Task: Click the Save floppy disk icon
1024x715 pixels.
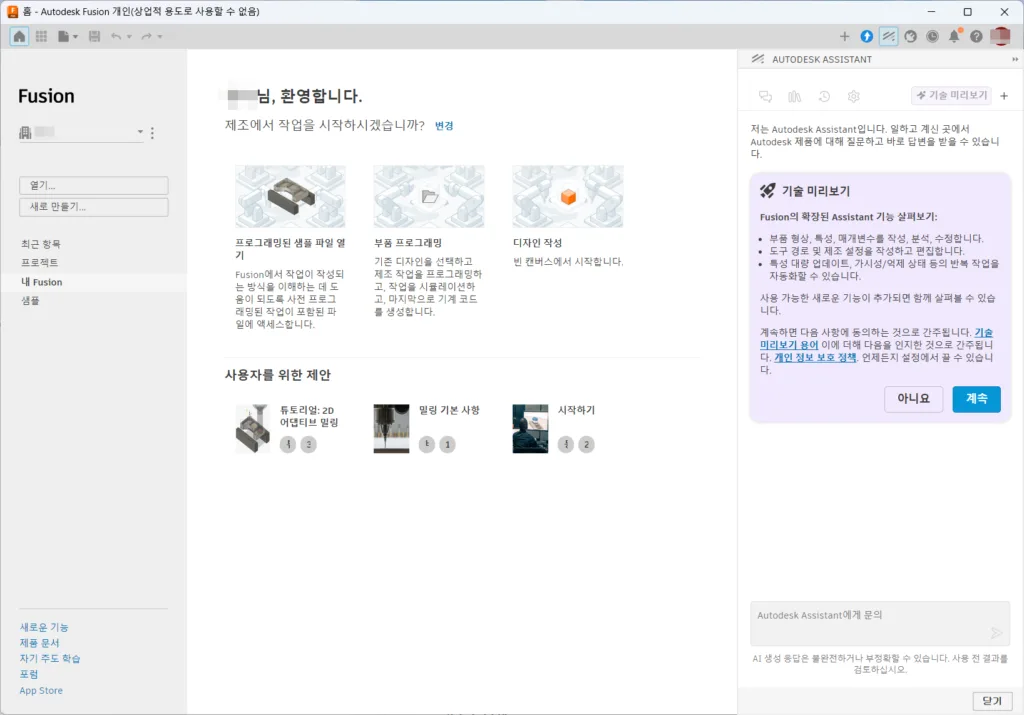Action: click(95, 37)
